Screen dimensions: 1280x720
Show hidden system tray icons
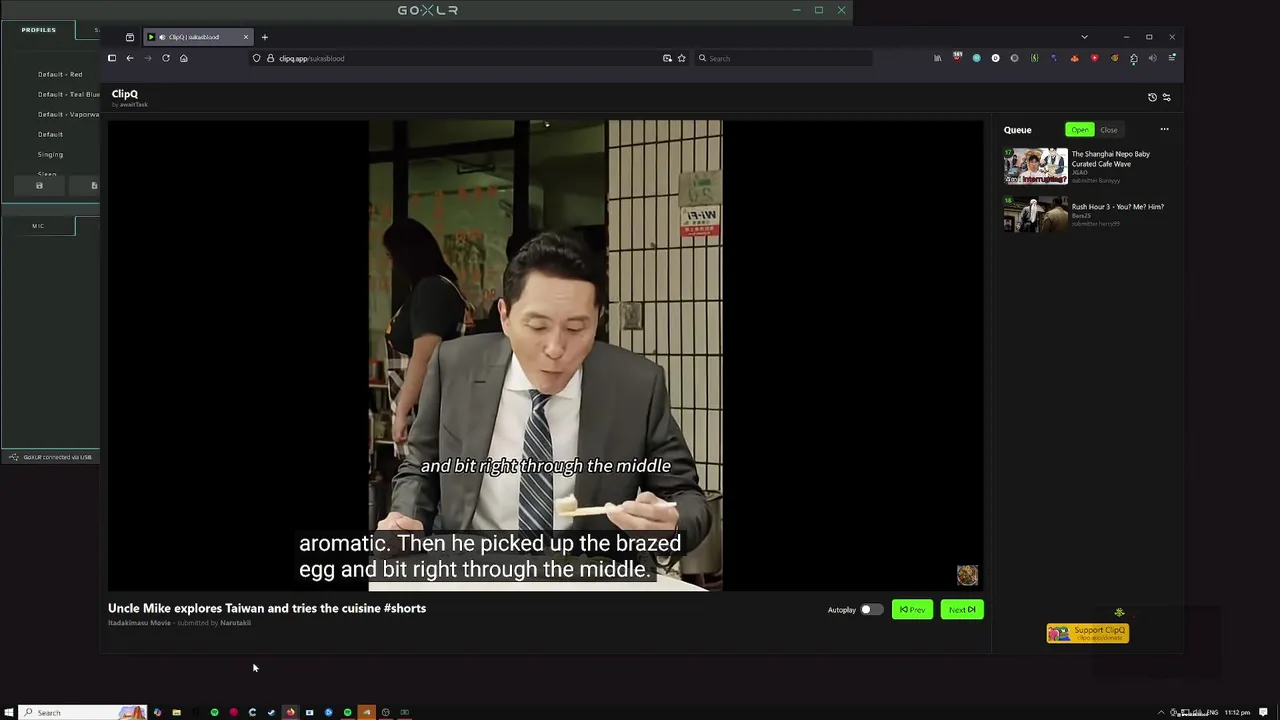pyautogui.click(x=1161, y=712)
